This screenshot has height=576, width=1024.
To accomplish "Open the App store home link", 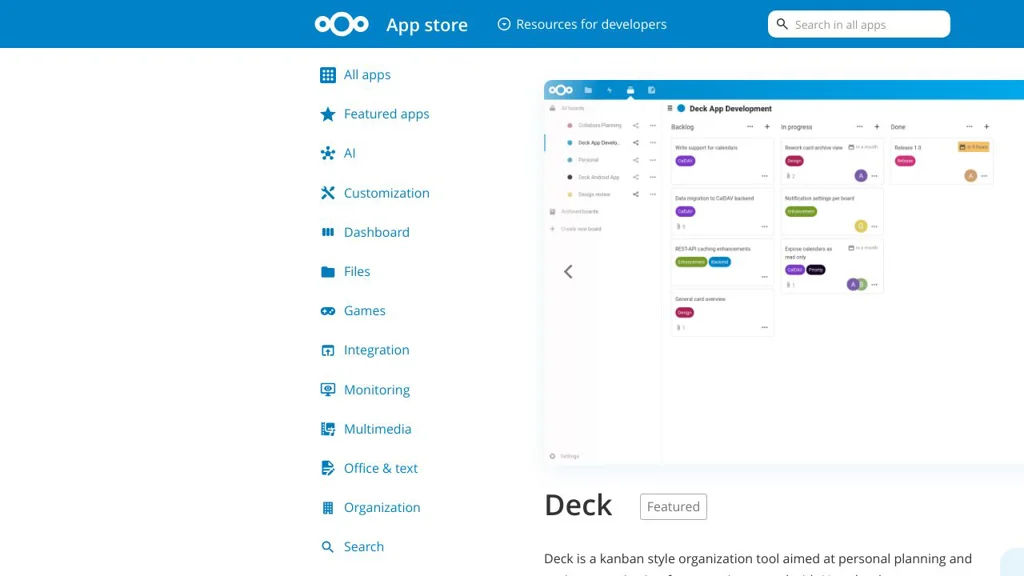I will [426, 25].
